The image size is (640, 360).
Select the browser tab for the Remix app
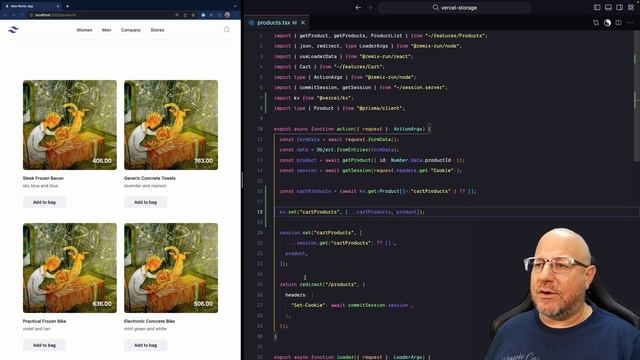(32, 6)
